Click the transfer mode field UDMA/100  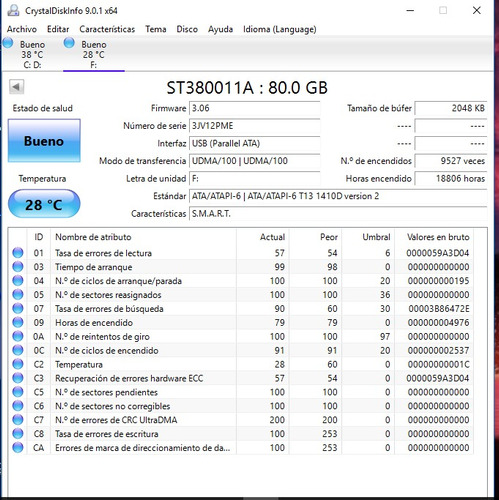255,161
